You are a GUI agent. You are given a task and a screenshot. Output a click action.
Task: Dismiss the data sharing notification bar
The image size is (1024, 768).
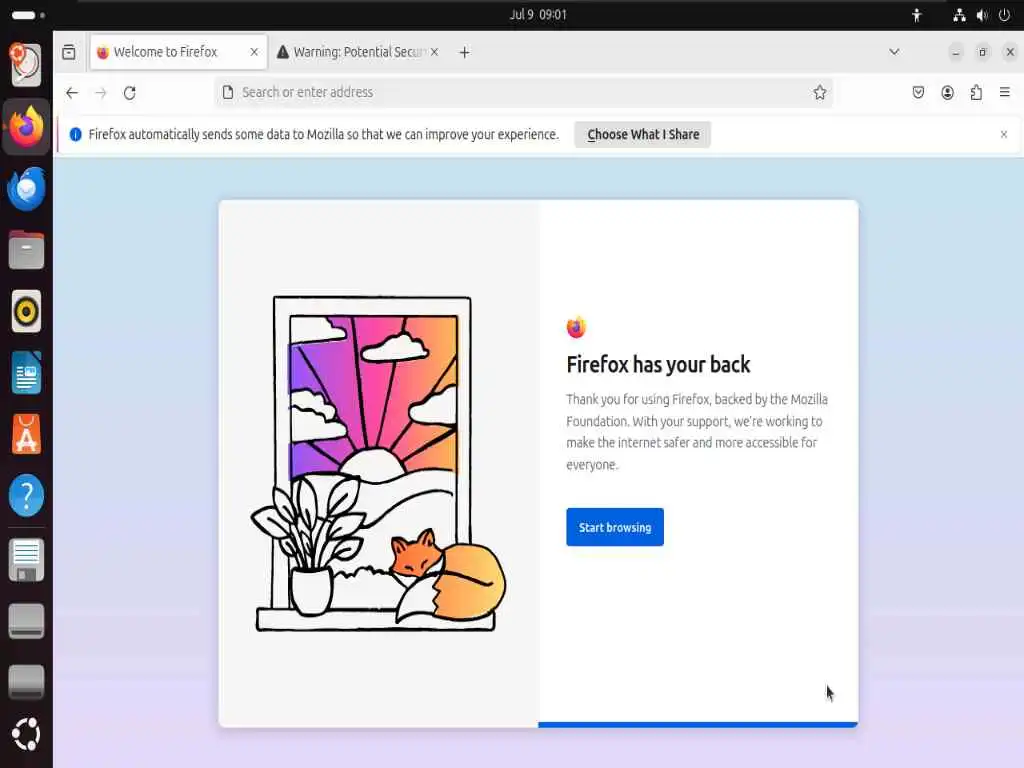[1004, 135]
